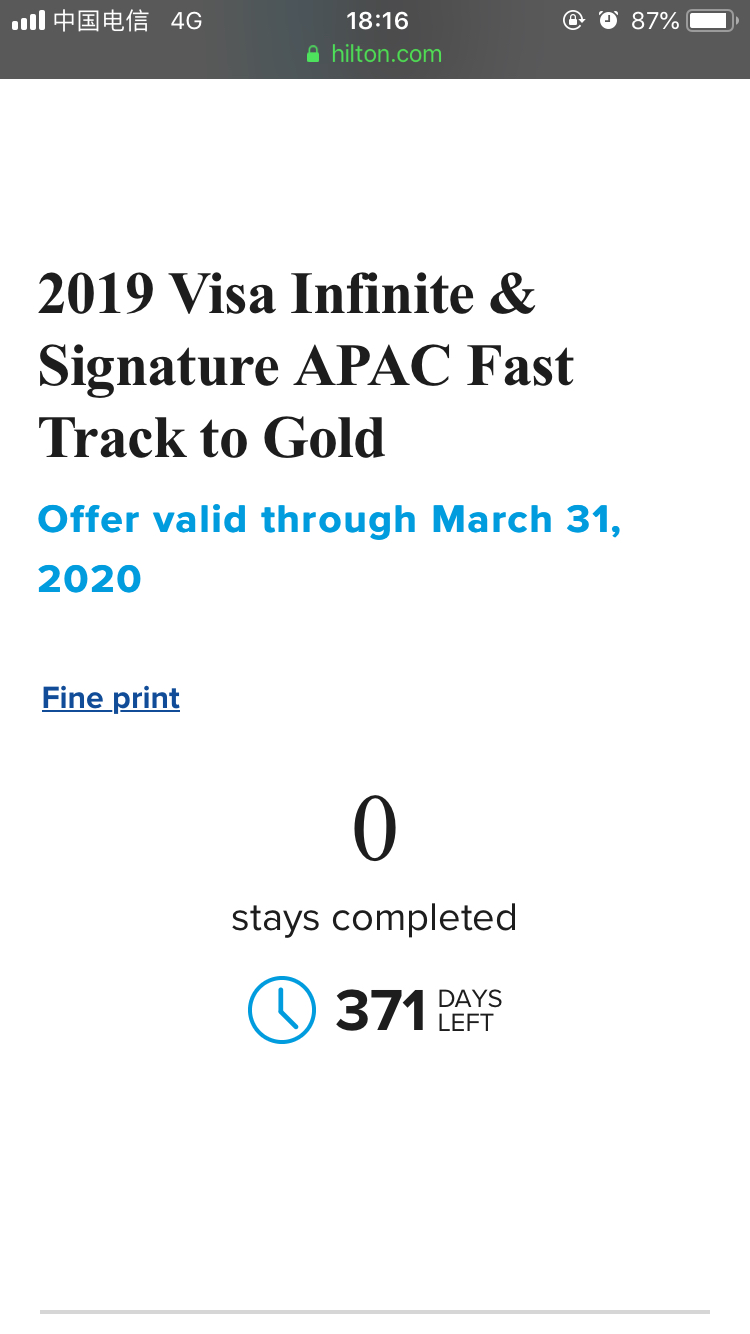This screenshot has height=1334, width=750.
Task: Click the gray divider line at the bottom
Action: click(375, 1311)
